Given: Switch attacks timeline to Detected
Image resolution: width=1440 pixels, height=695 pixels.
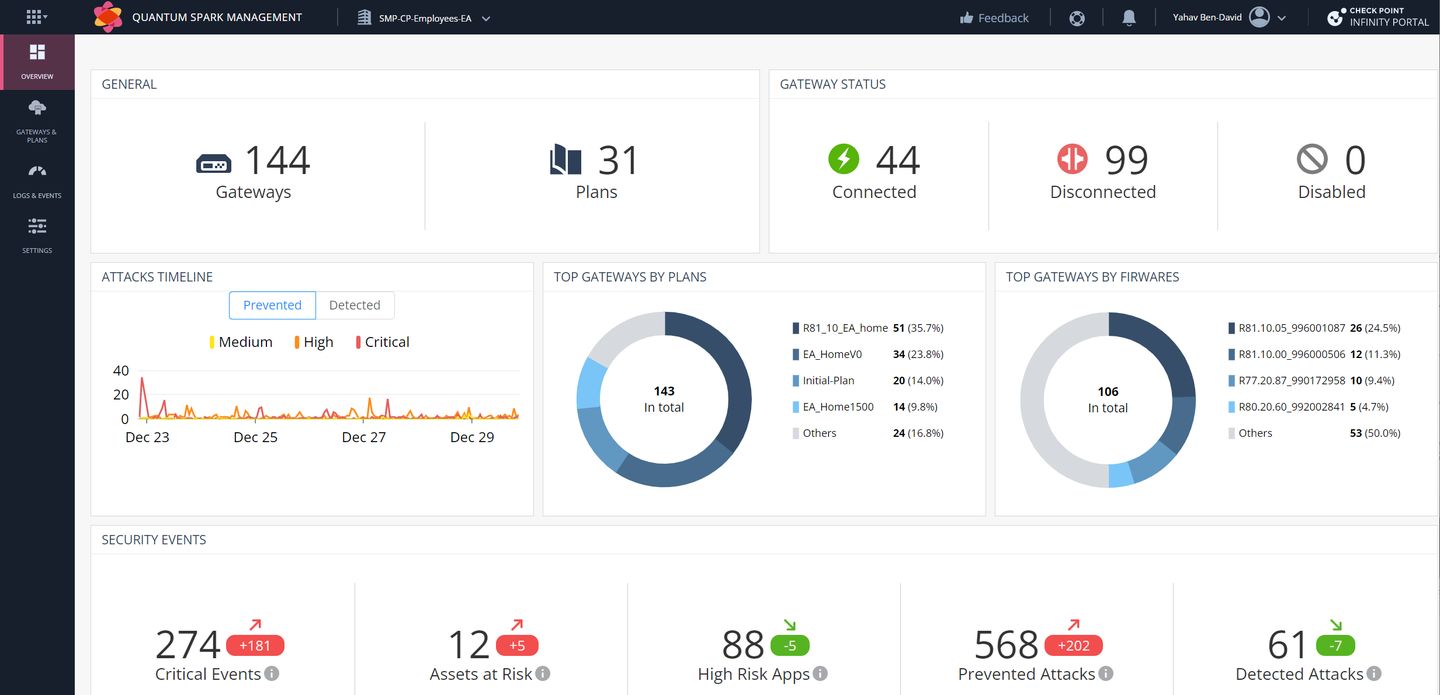Looking at the screenshot, I should coord(355,305).
